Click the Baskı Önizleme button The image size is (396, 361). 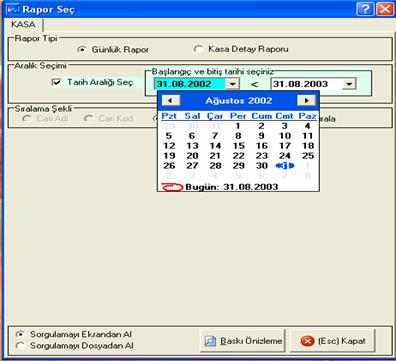pos(243,341)
